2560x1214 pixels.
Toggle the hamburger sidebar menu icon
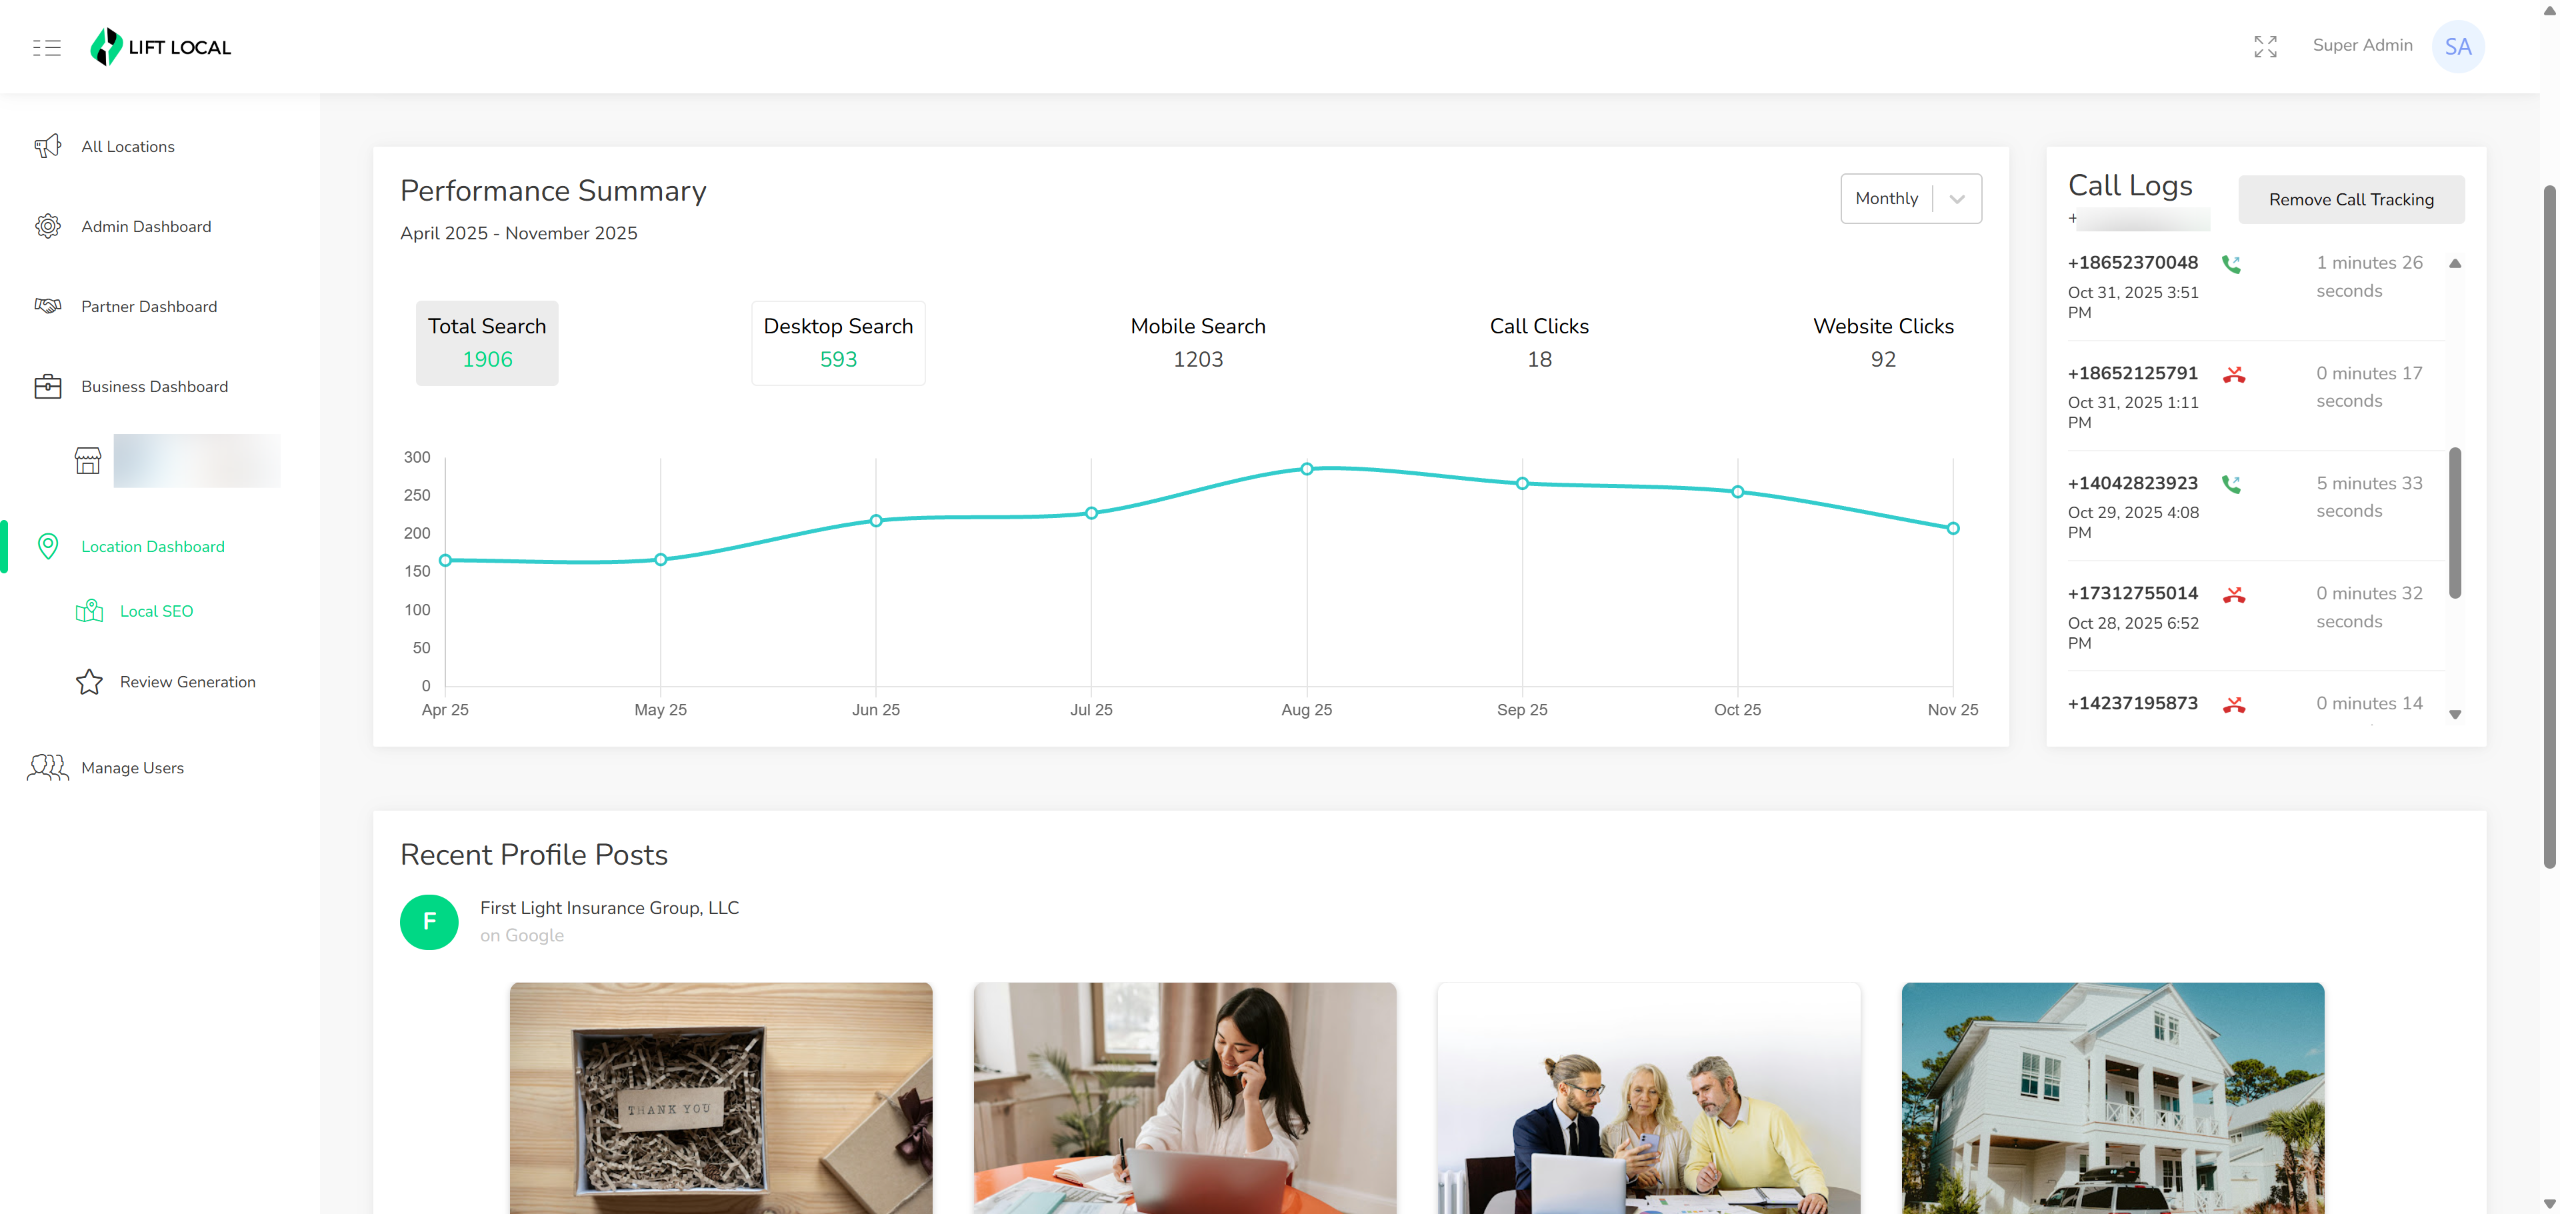pyautogui.click(x=46, y=47)
